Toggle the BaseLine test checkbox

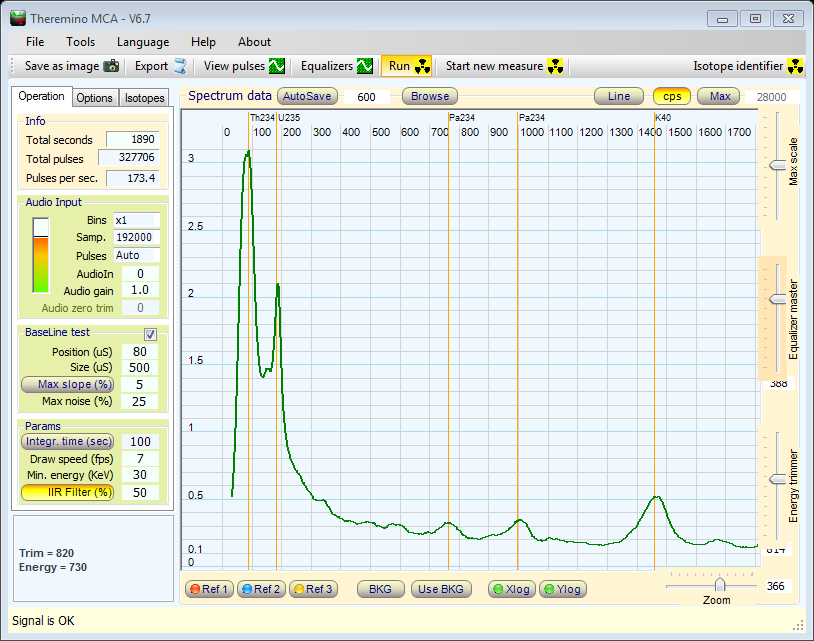(151, 334)
